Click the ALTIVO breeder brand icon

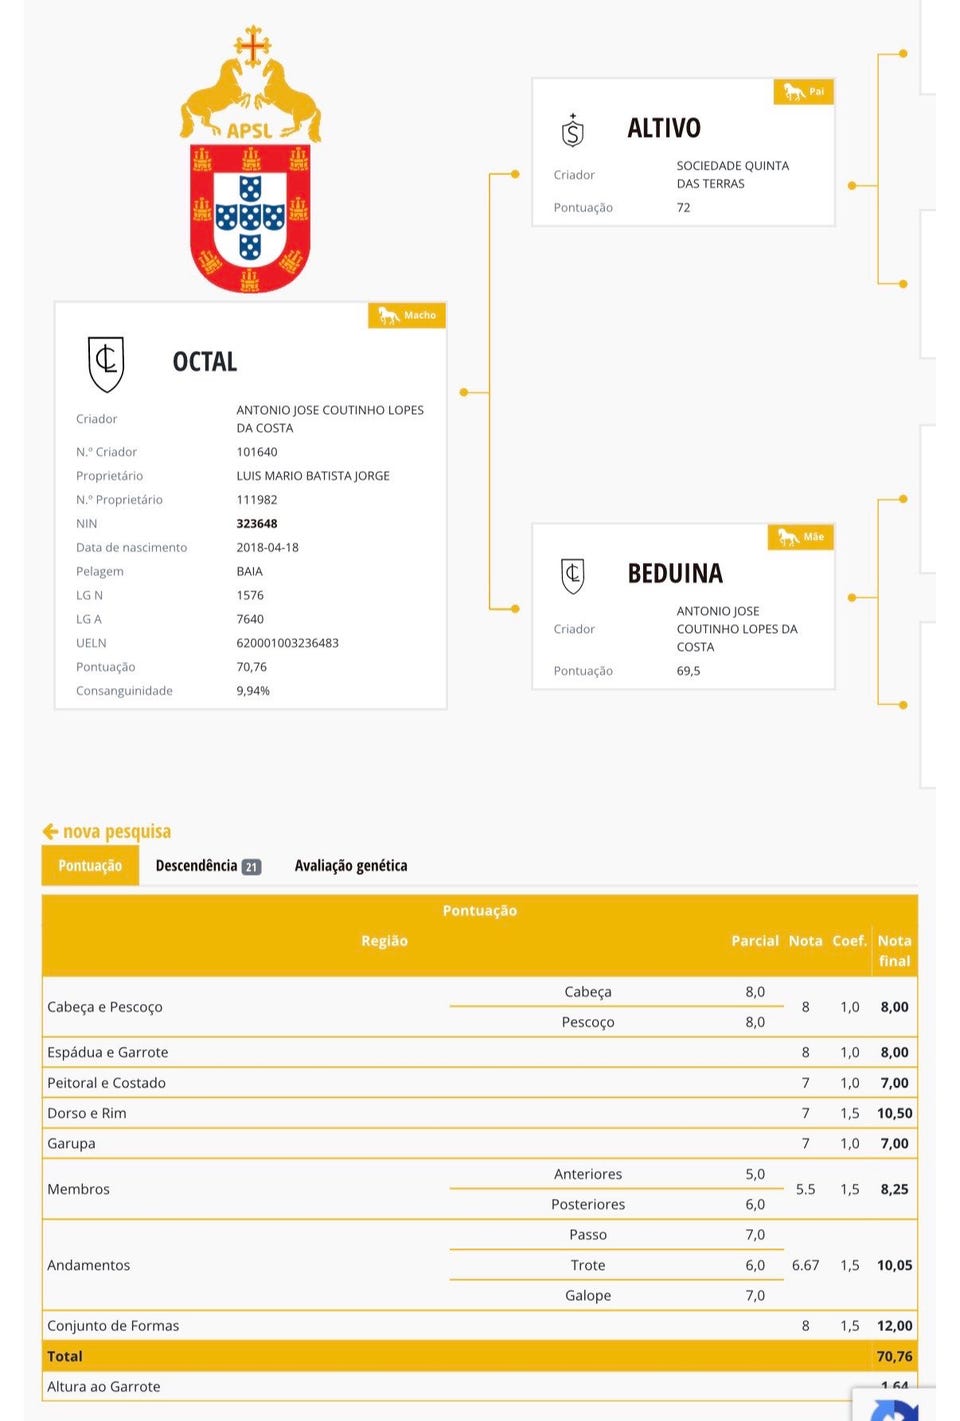(572, 130)
